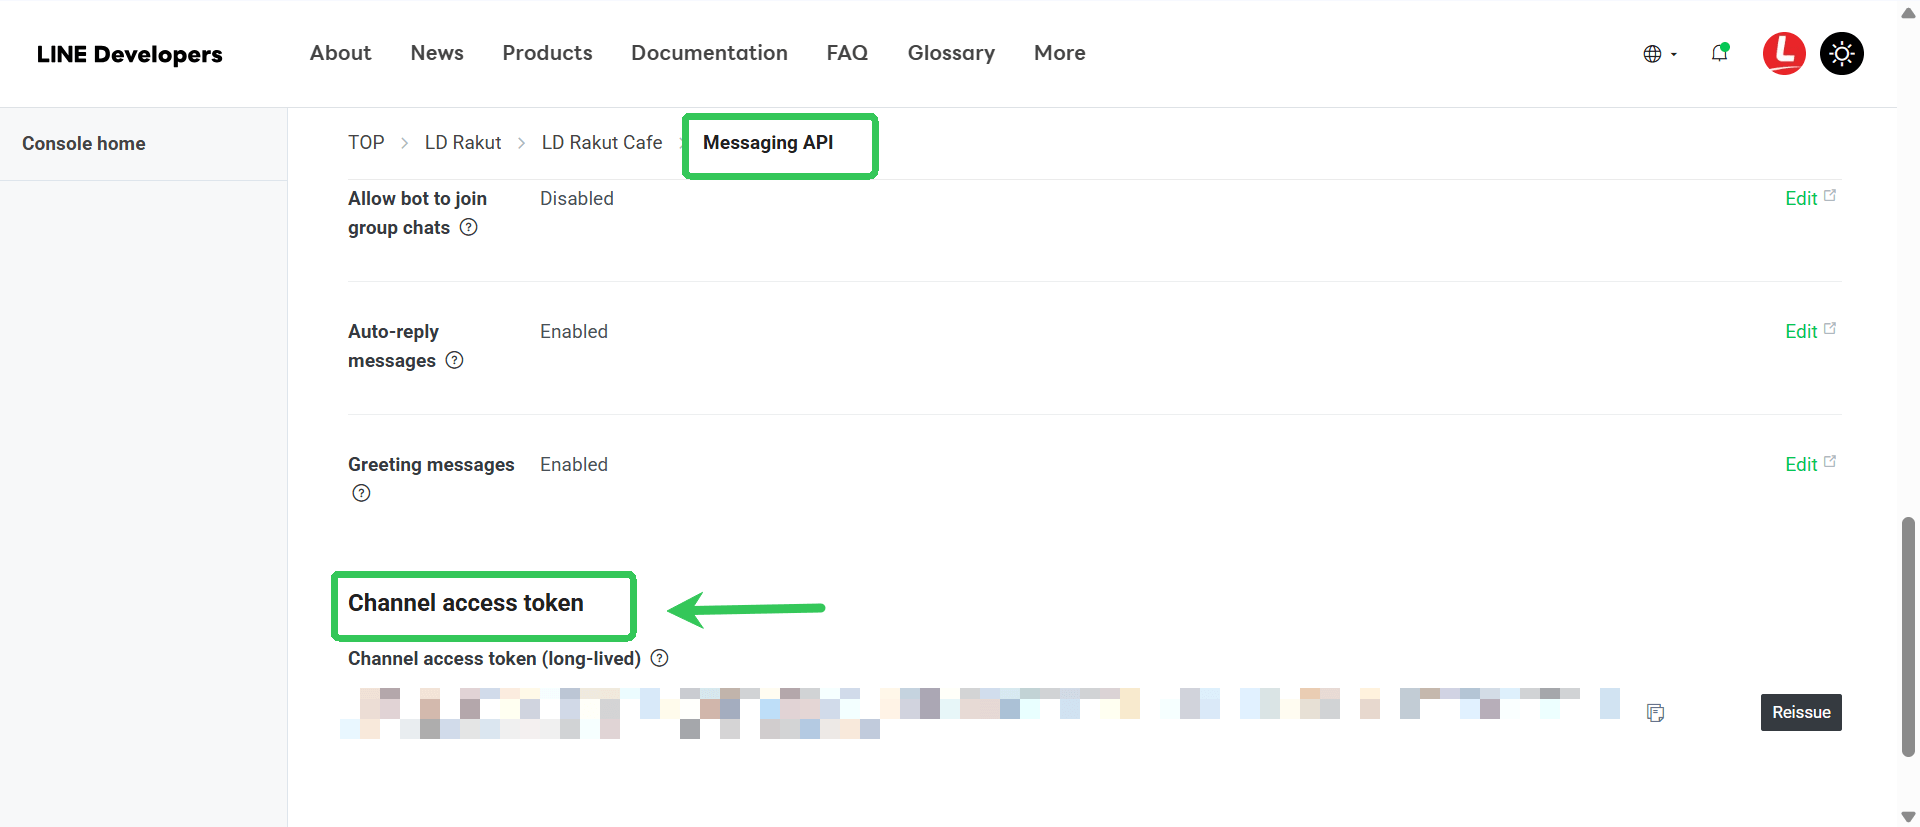Open the notifications bell
Viewport: 1920px width, 827px height.
point(1720,53)
